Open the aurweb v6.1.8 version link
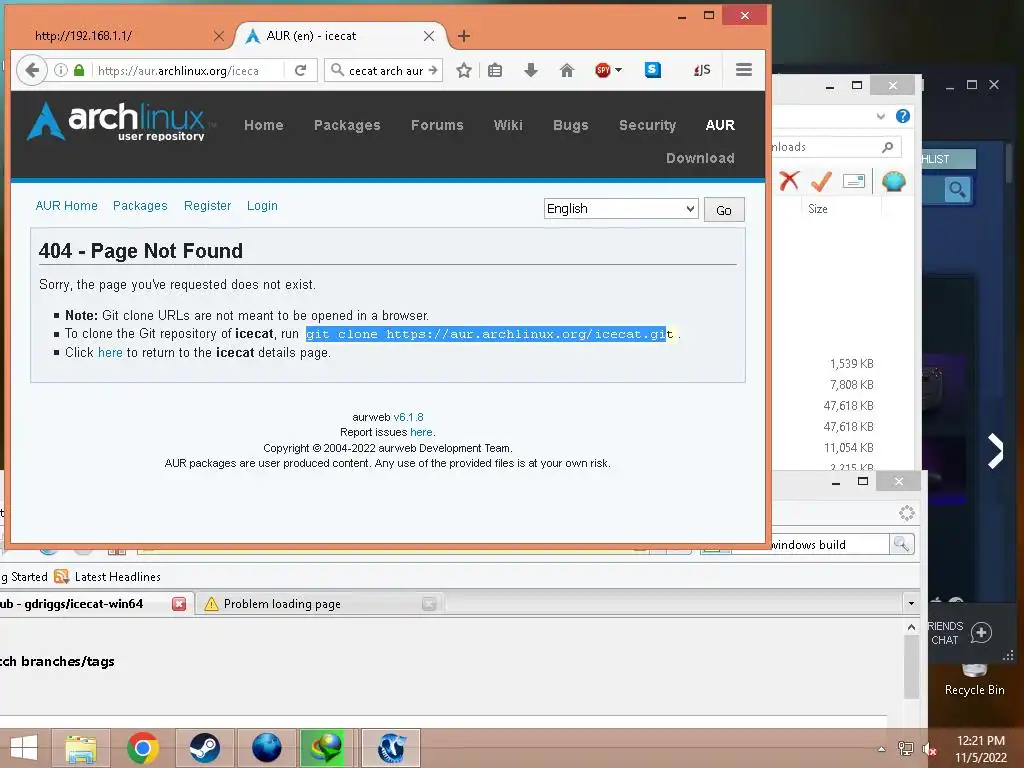 (408, 417)
